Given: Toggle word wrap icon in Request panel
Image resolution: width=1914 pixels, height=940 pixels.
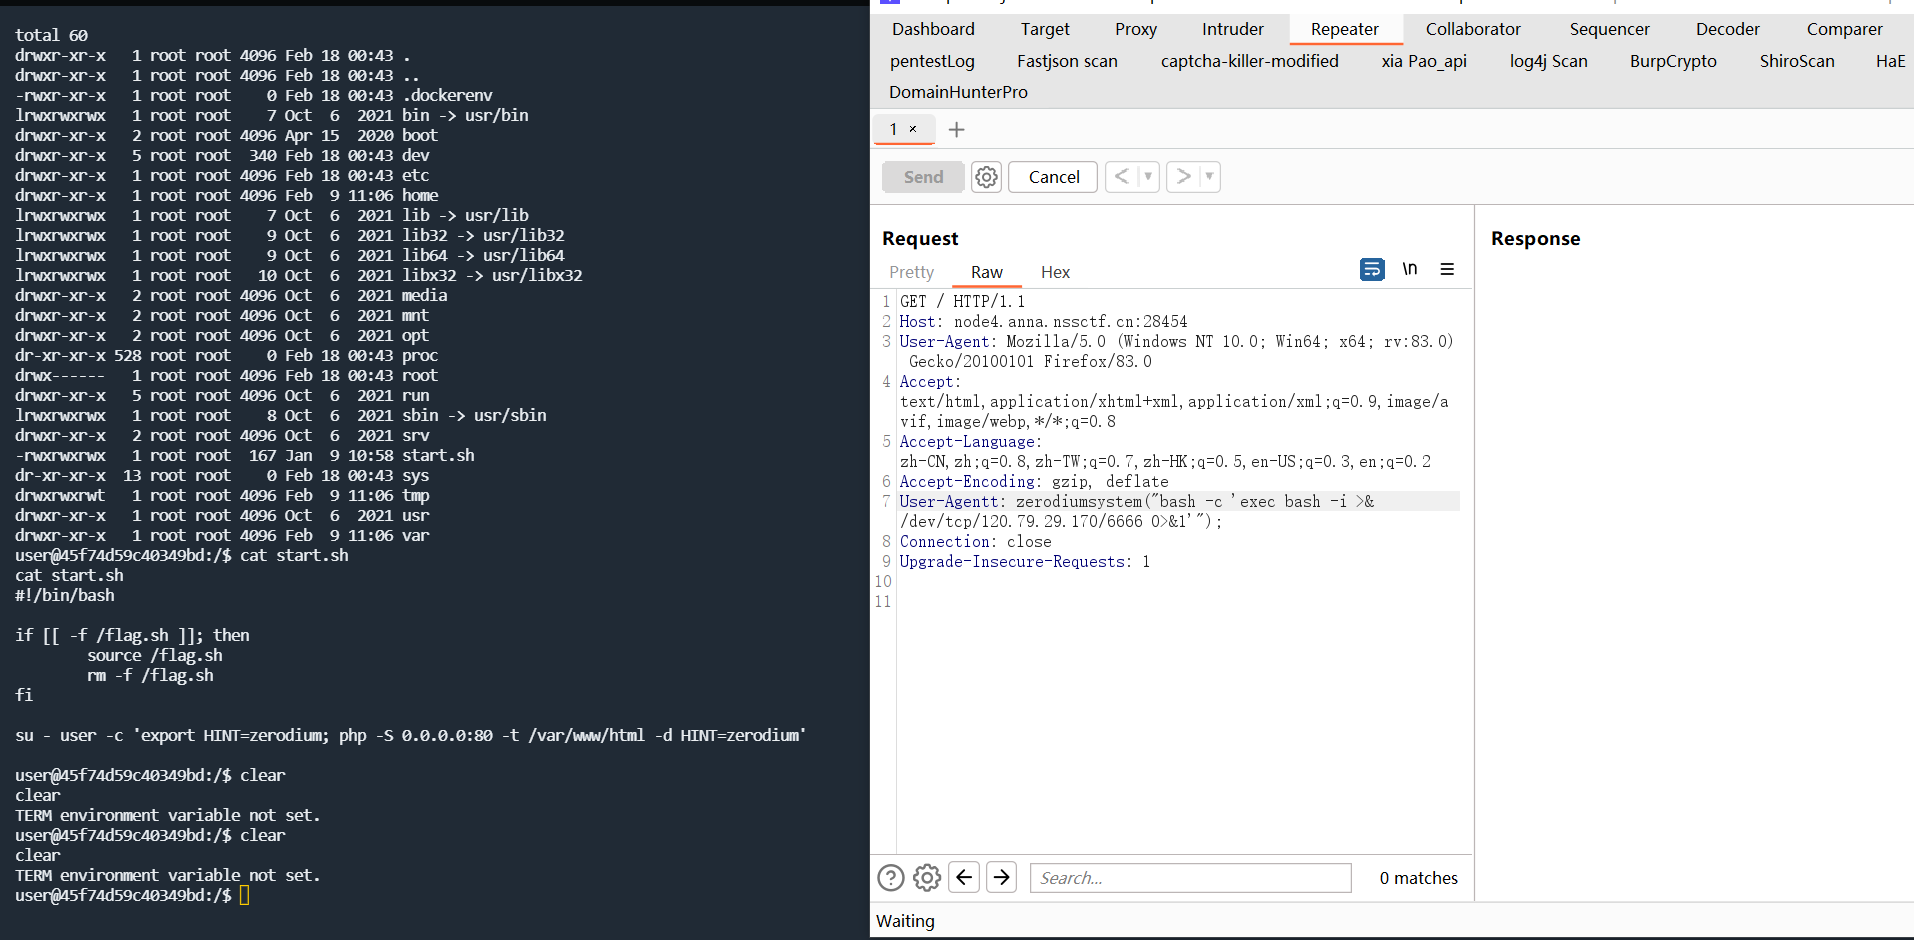Looking at the screenshot, I should click(x=1372, y=269).
